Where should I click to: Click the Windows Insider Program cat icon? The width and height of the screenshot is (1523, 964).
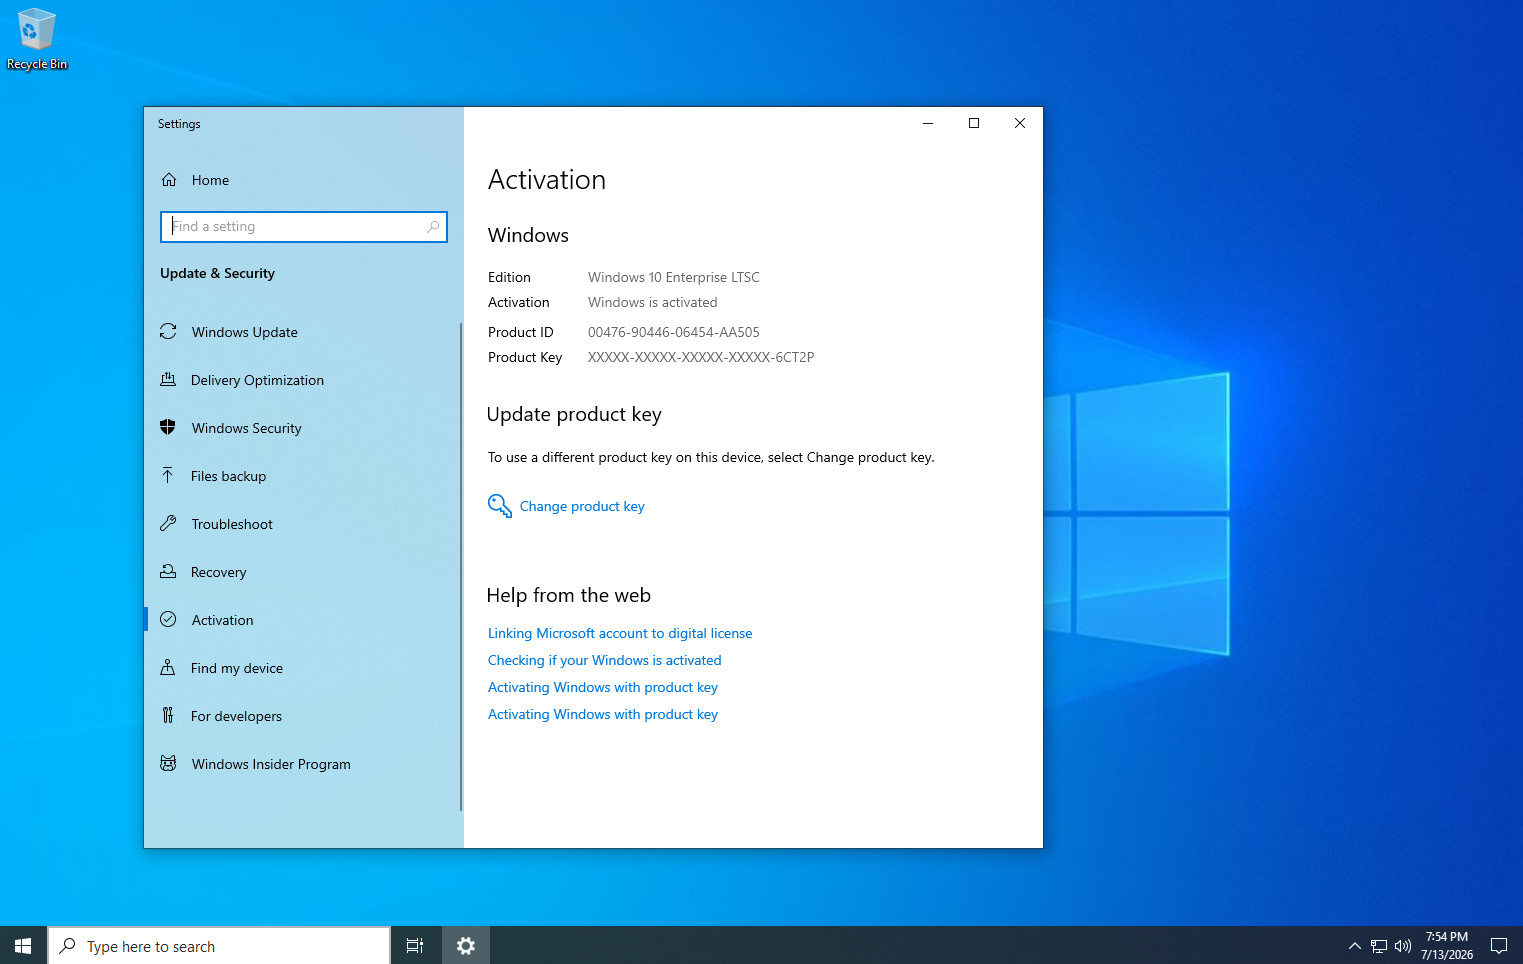(168, 763)
